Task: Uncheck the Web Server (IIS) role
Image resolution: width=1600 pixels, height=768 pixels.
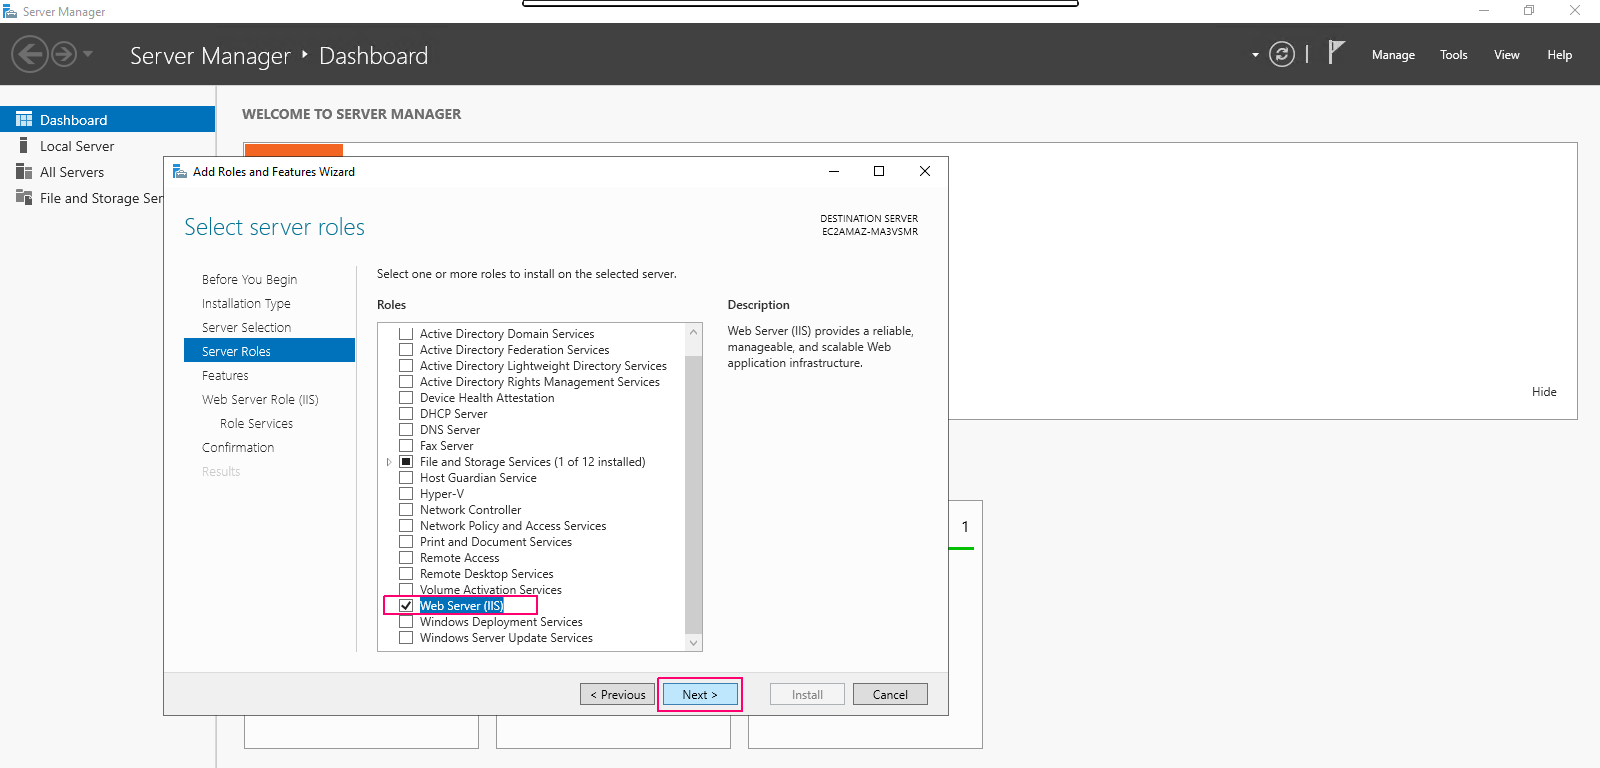Action: coord(406,605)
